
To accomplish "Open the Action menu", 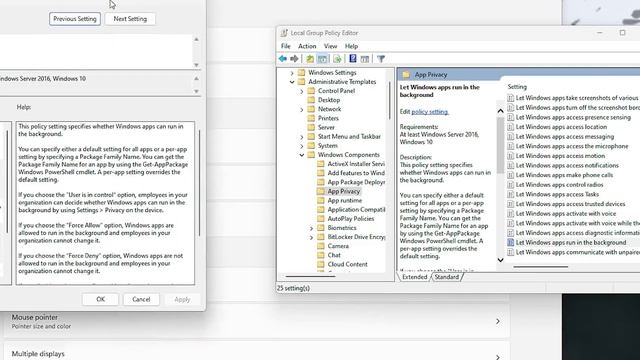I will [x=307, y=46].
